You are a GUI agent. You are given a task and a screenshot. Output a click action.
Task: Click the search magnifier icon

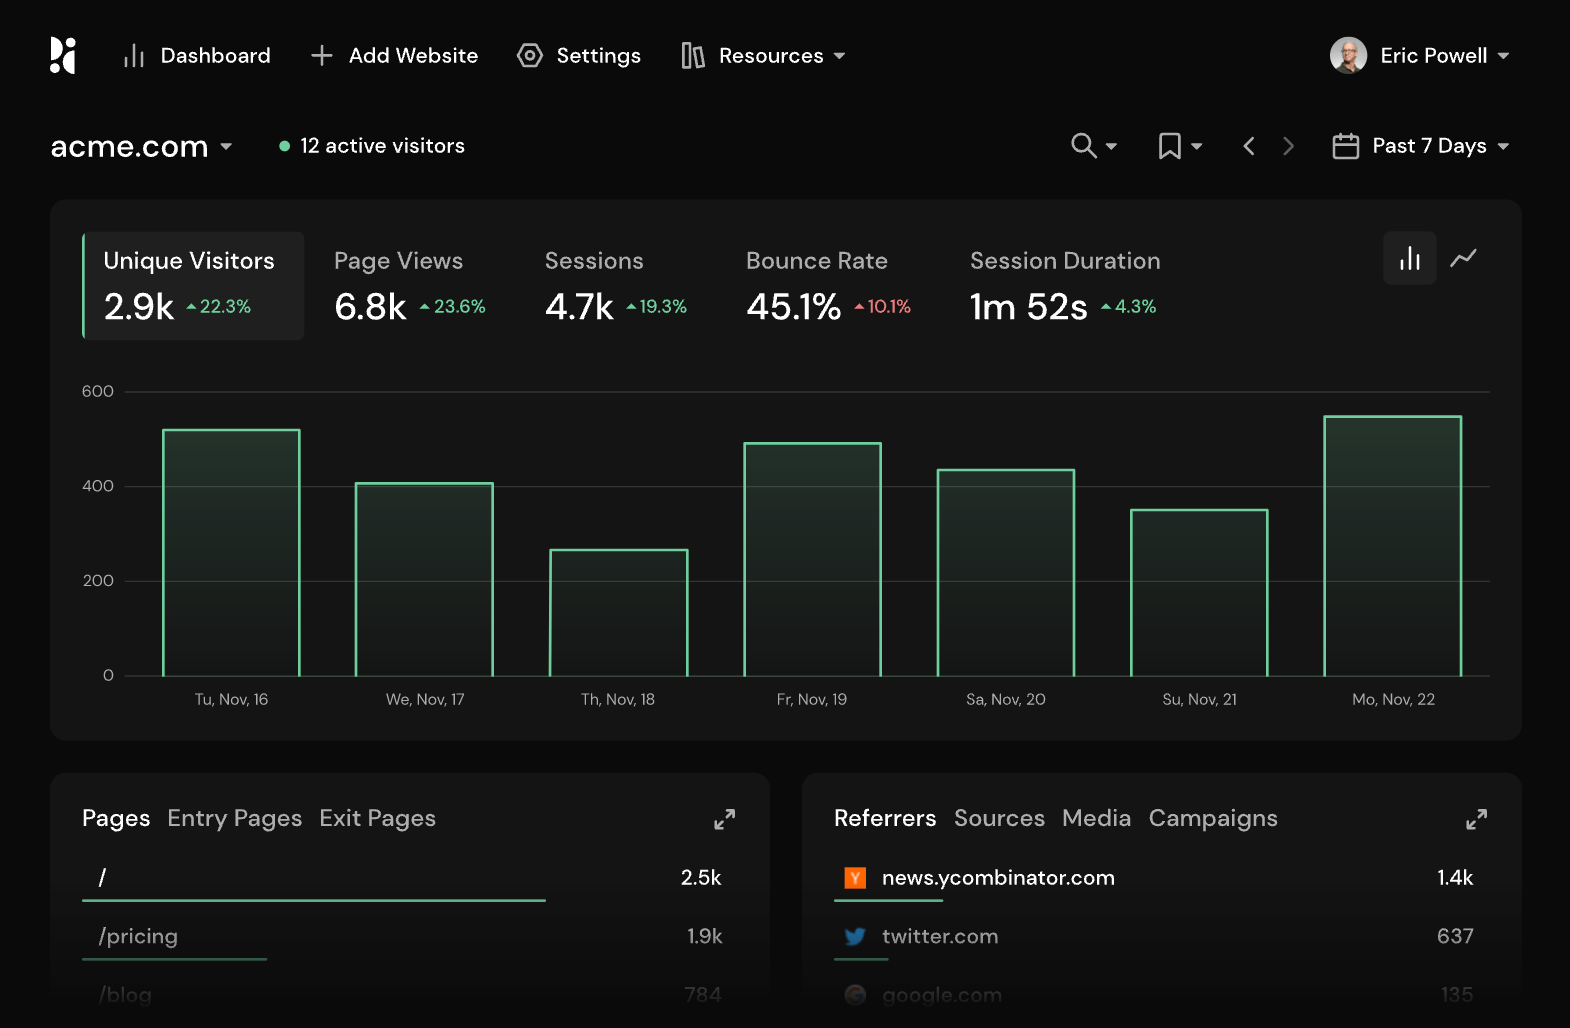pos(1083,146)
